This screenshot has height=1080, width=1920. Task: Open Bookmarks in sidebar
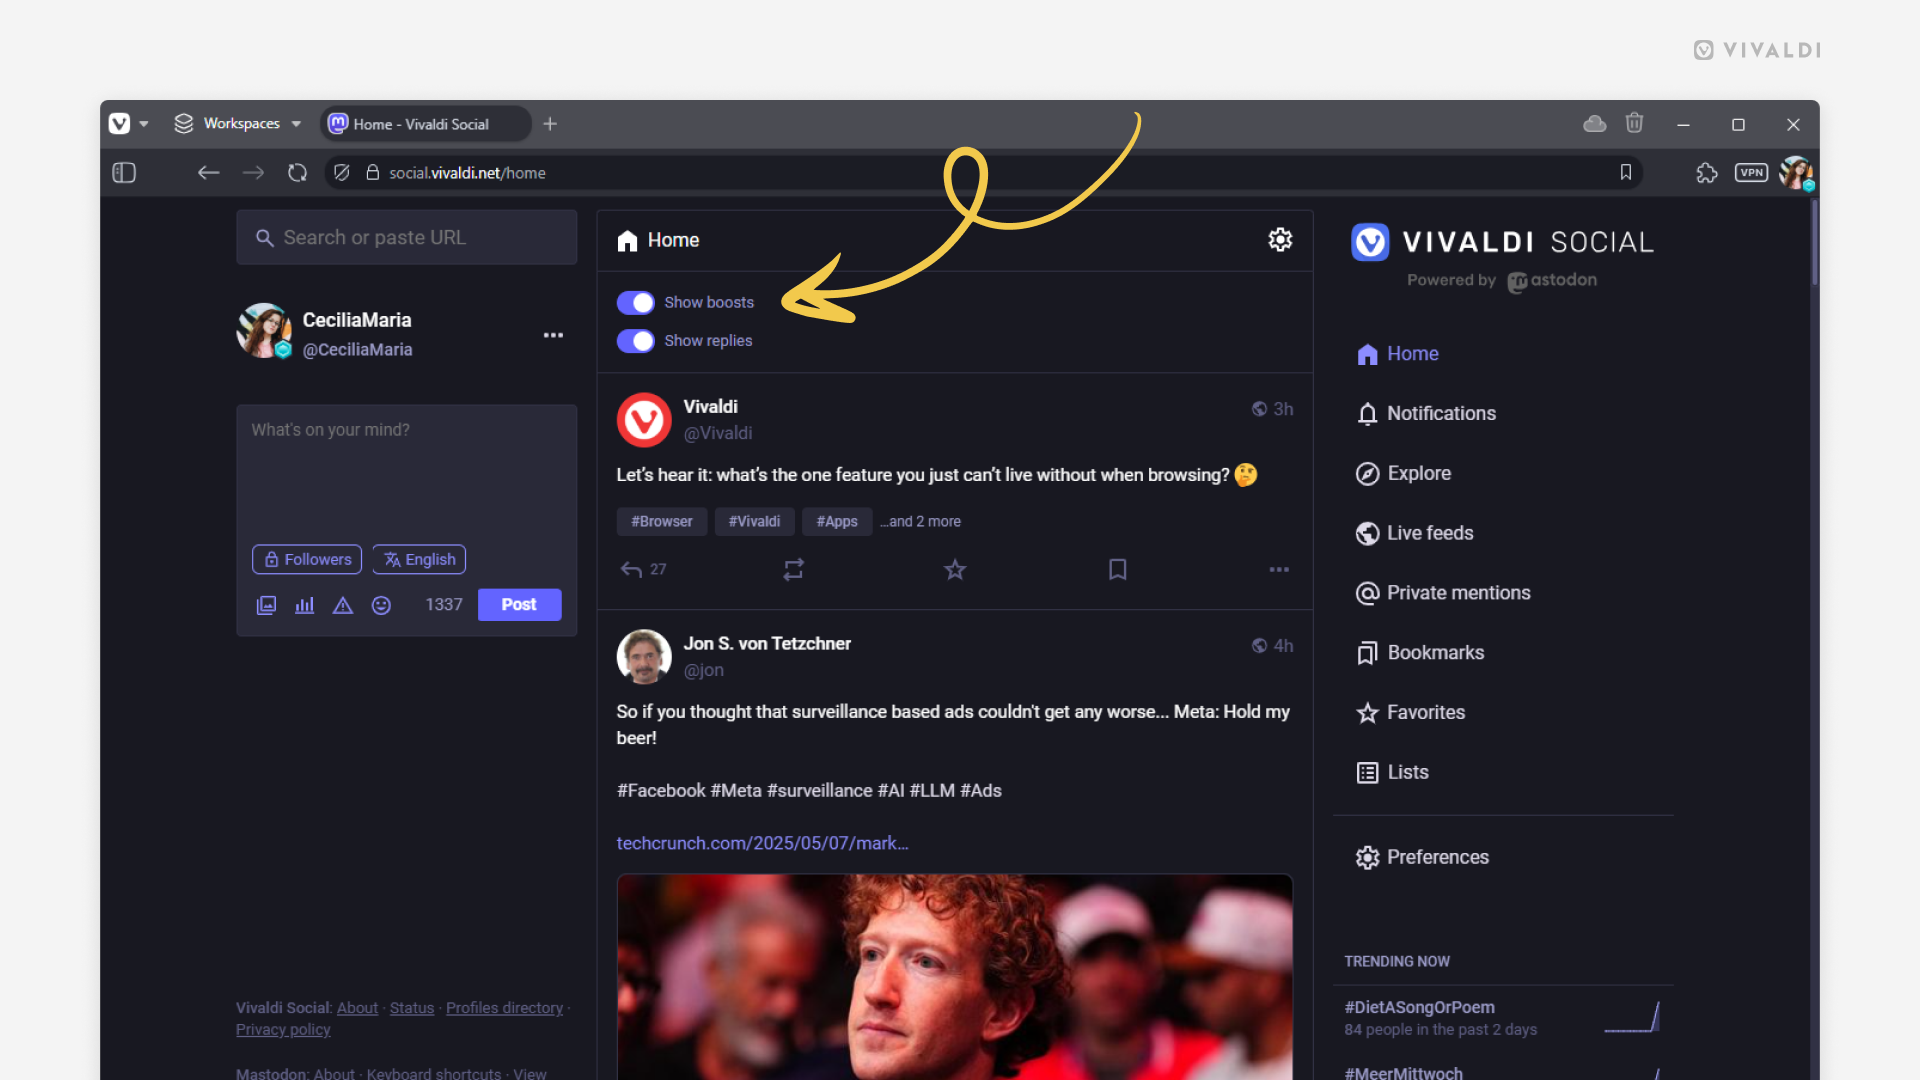(1420, 654)
